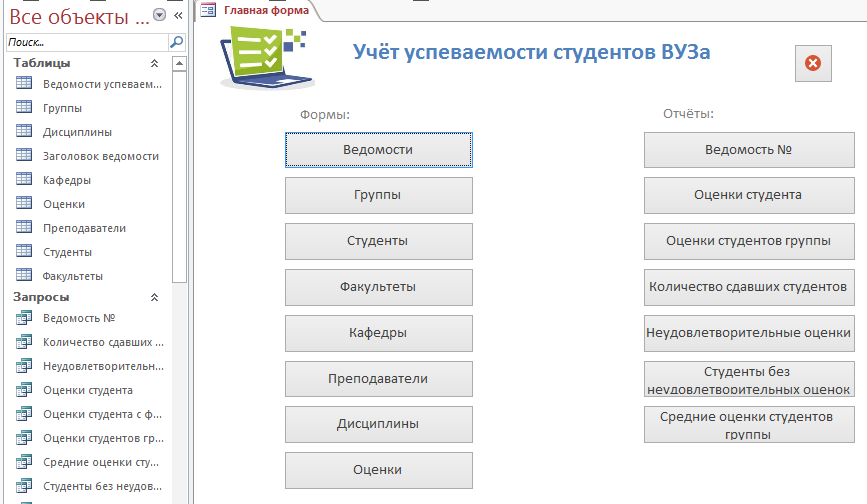Open the Преподаватели form button
This screenshot has width=867, height=504.
(x=378, y=379)
